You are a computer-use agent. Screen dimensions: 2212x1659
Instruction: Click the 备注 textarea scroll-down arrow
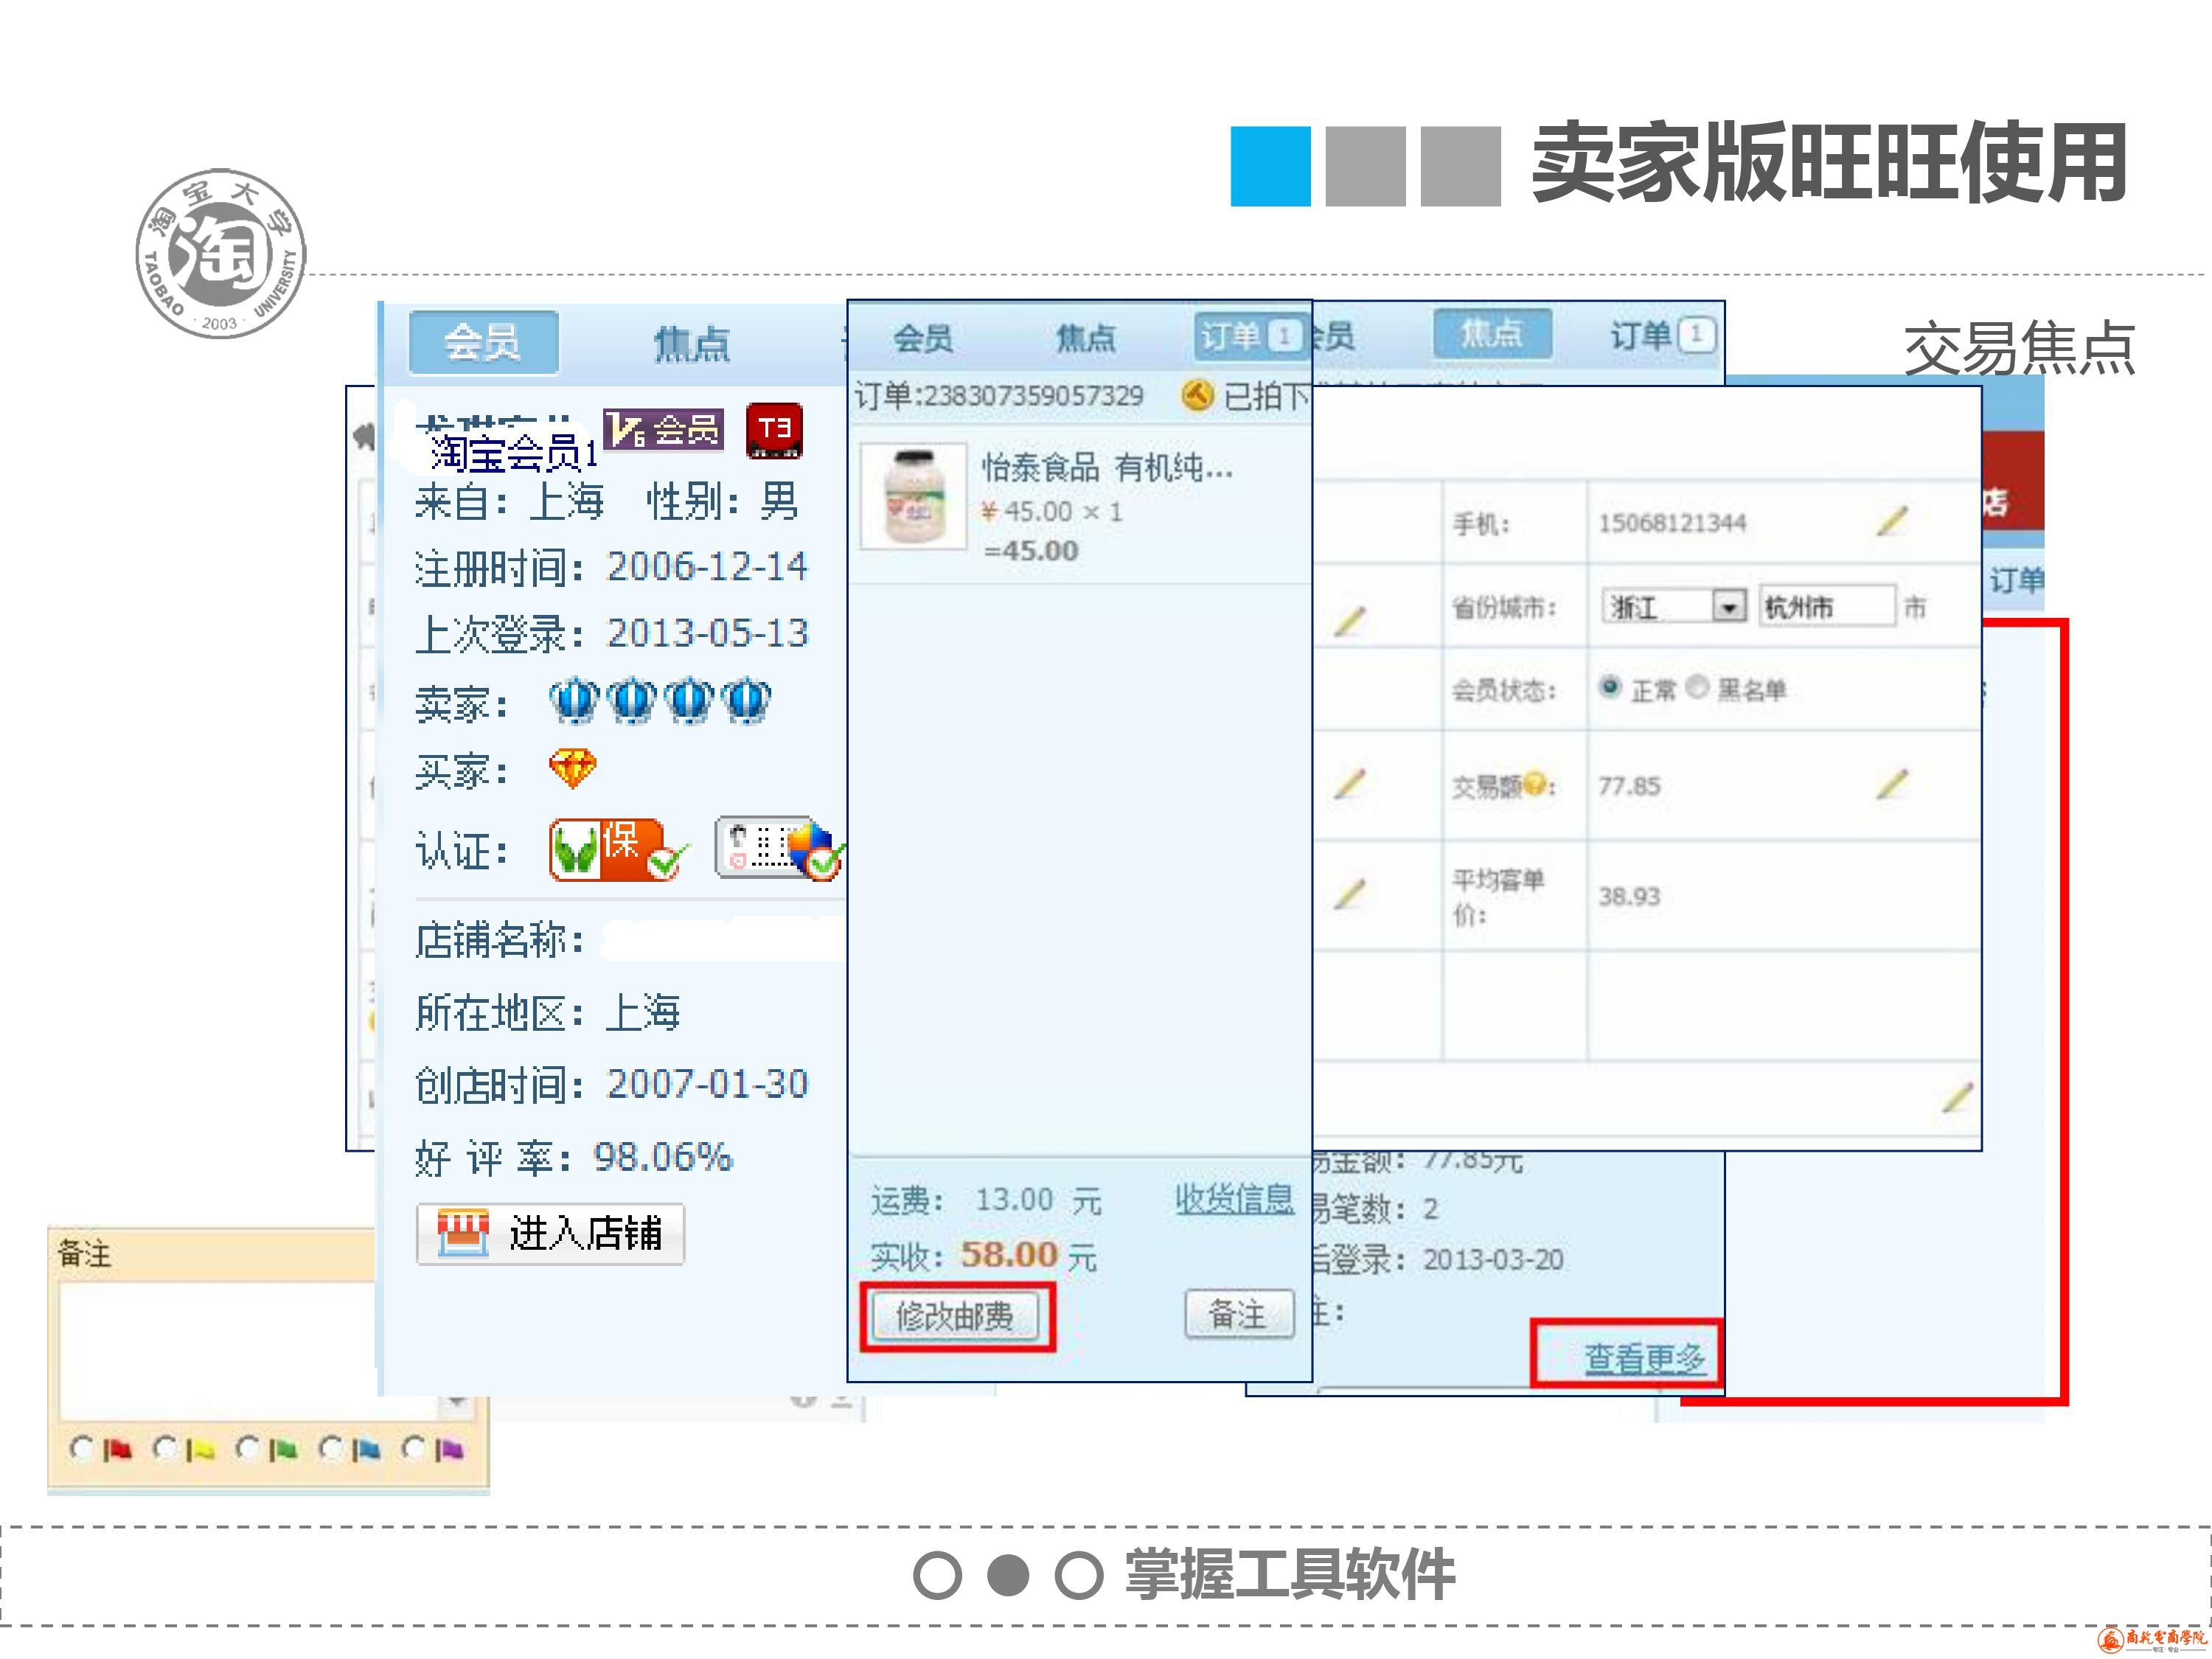coord(456,1403)
